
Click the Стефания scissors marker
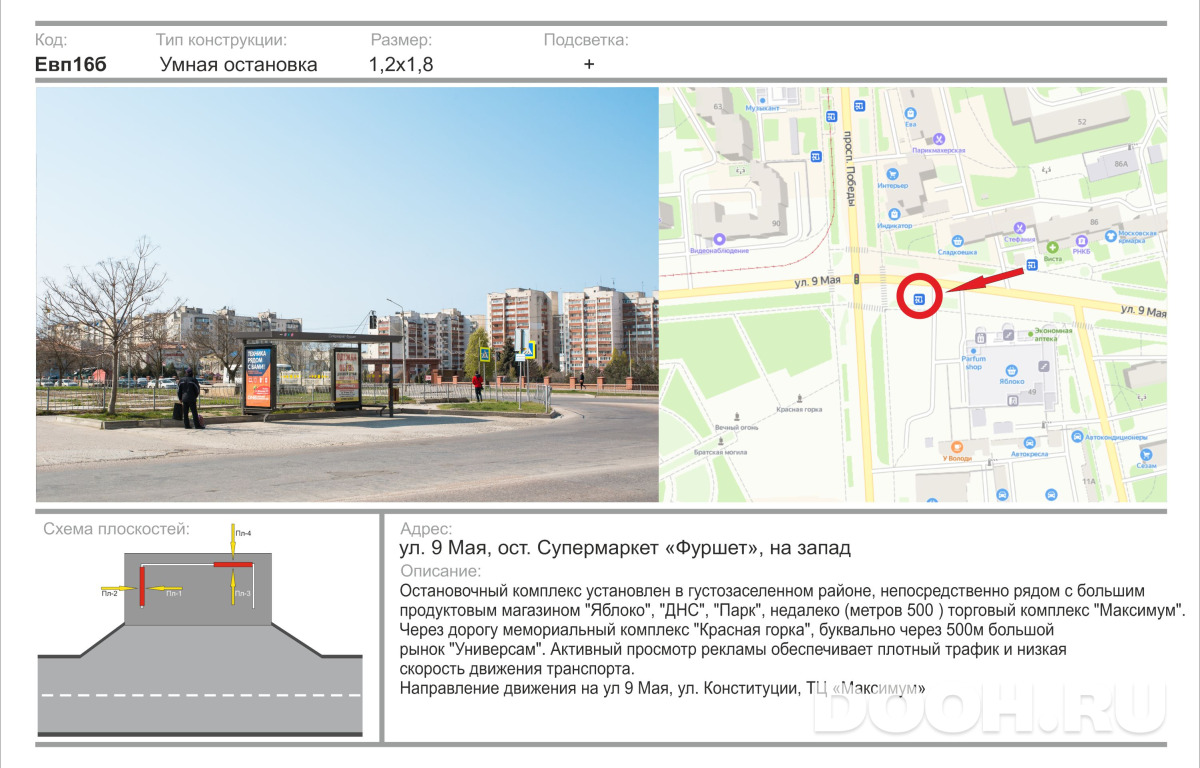pyautogui.click(x=1019, y=229)
